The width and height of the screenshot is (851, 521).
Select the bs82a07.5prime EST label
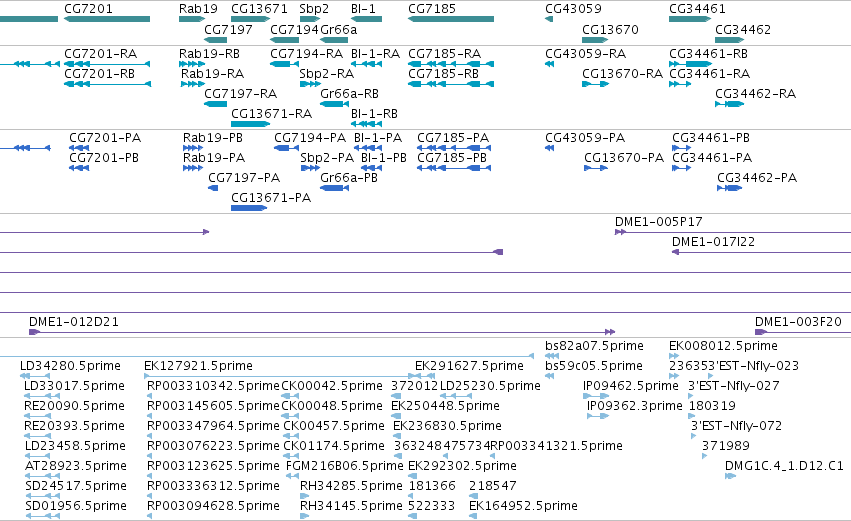(x=594, y=346)
